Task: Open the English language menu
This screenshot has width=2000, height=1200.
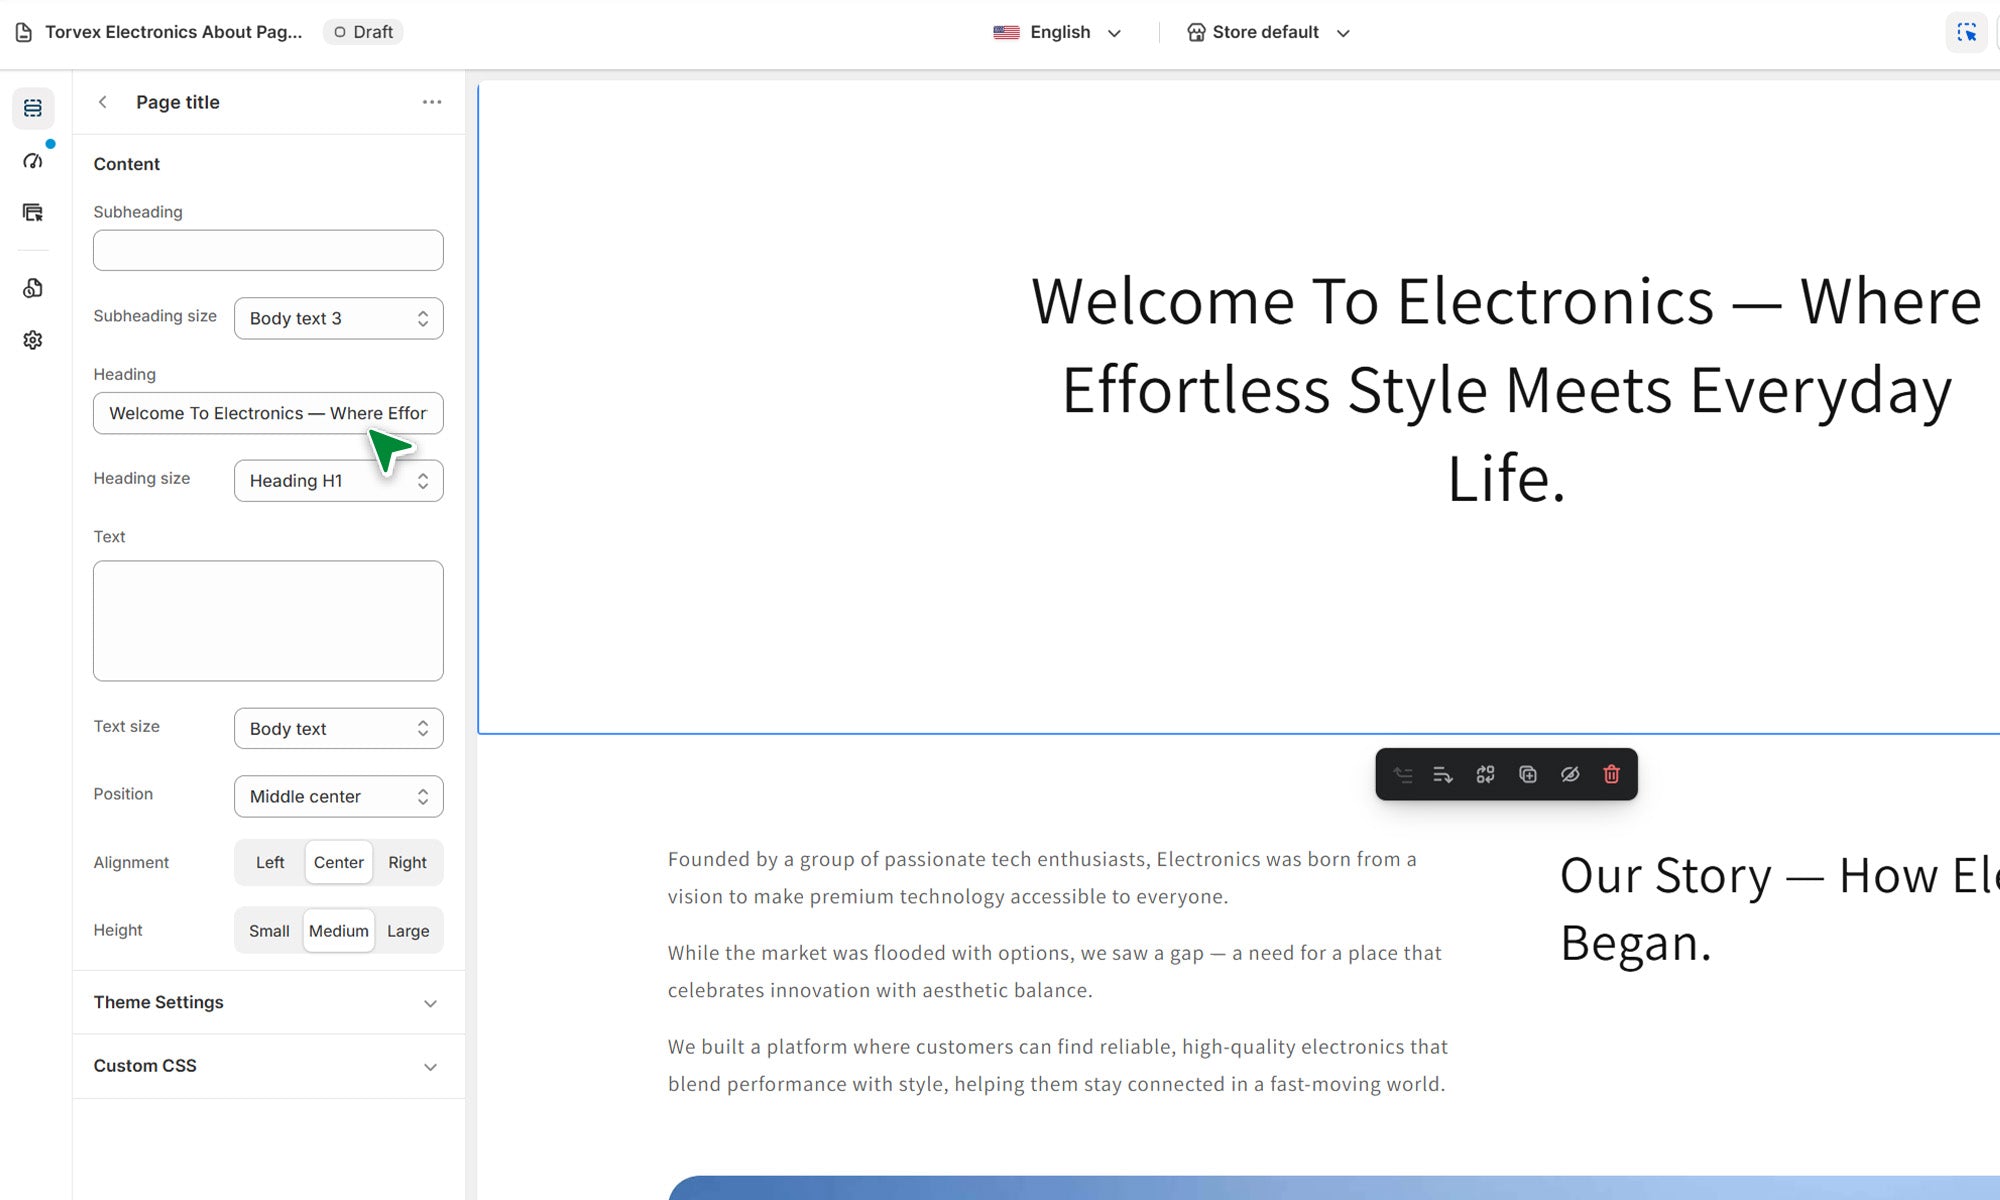Action: [x=1059, y=33]
